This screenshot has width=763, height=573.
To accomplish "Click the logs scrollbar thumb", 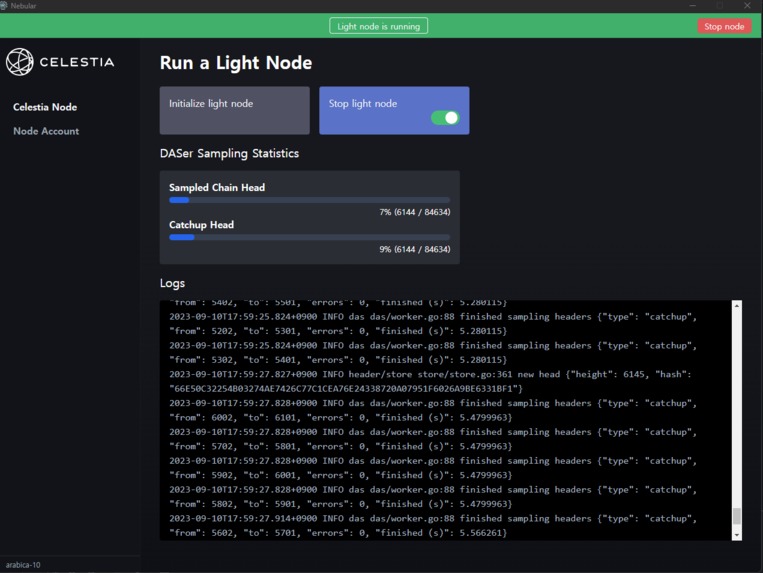I will [737, 516].
